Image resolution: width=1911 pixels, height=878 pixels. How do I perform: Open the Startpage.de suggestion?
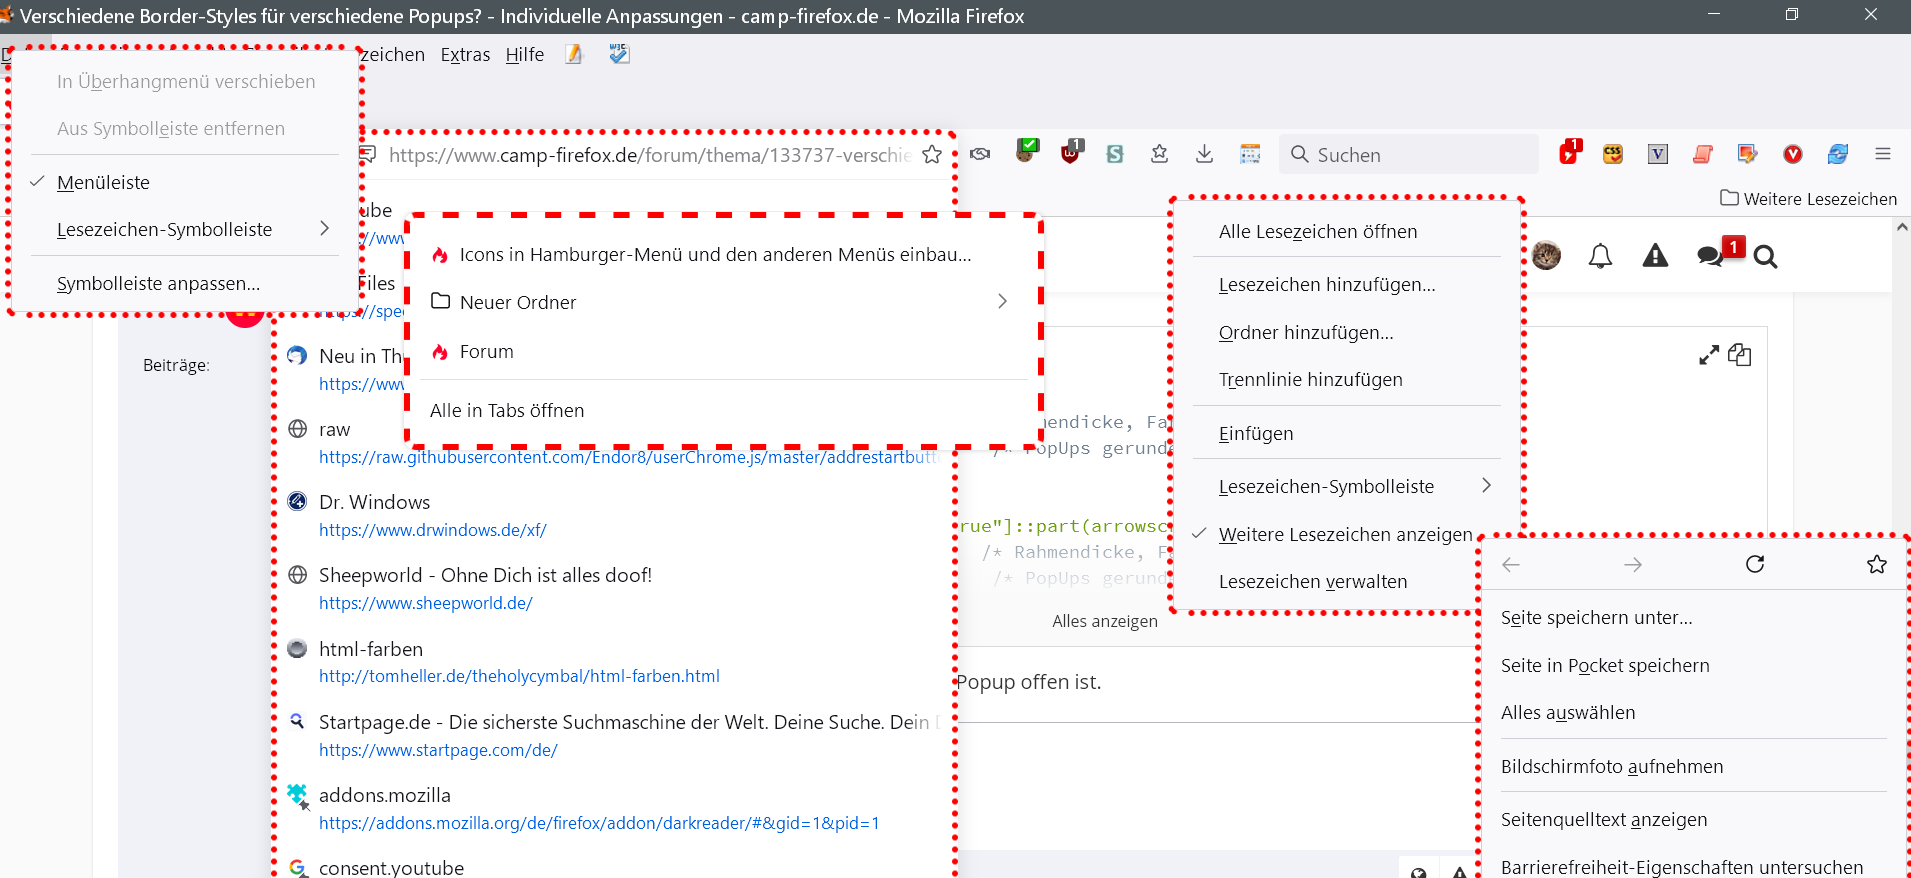click(x=613, y=735)
